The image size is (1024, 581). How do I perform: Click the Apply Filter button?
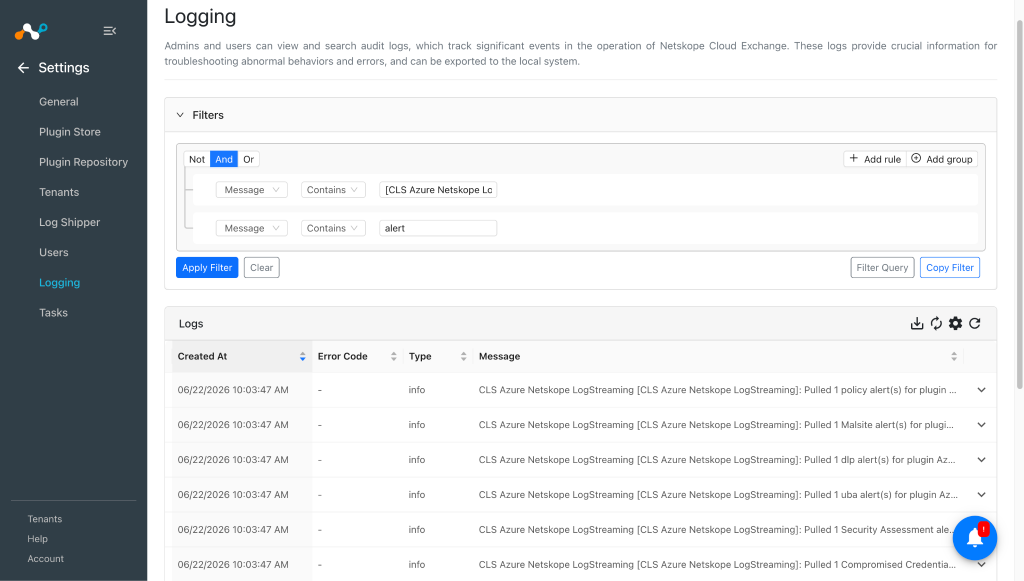[x=207, y=268]
